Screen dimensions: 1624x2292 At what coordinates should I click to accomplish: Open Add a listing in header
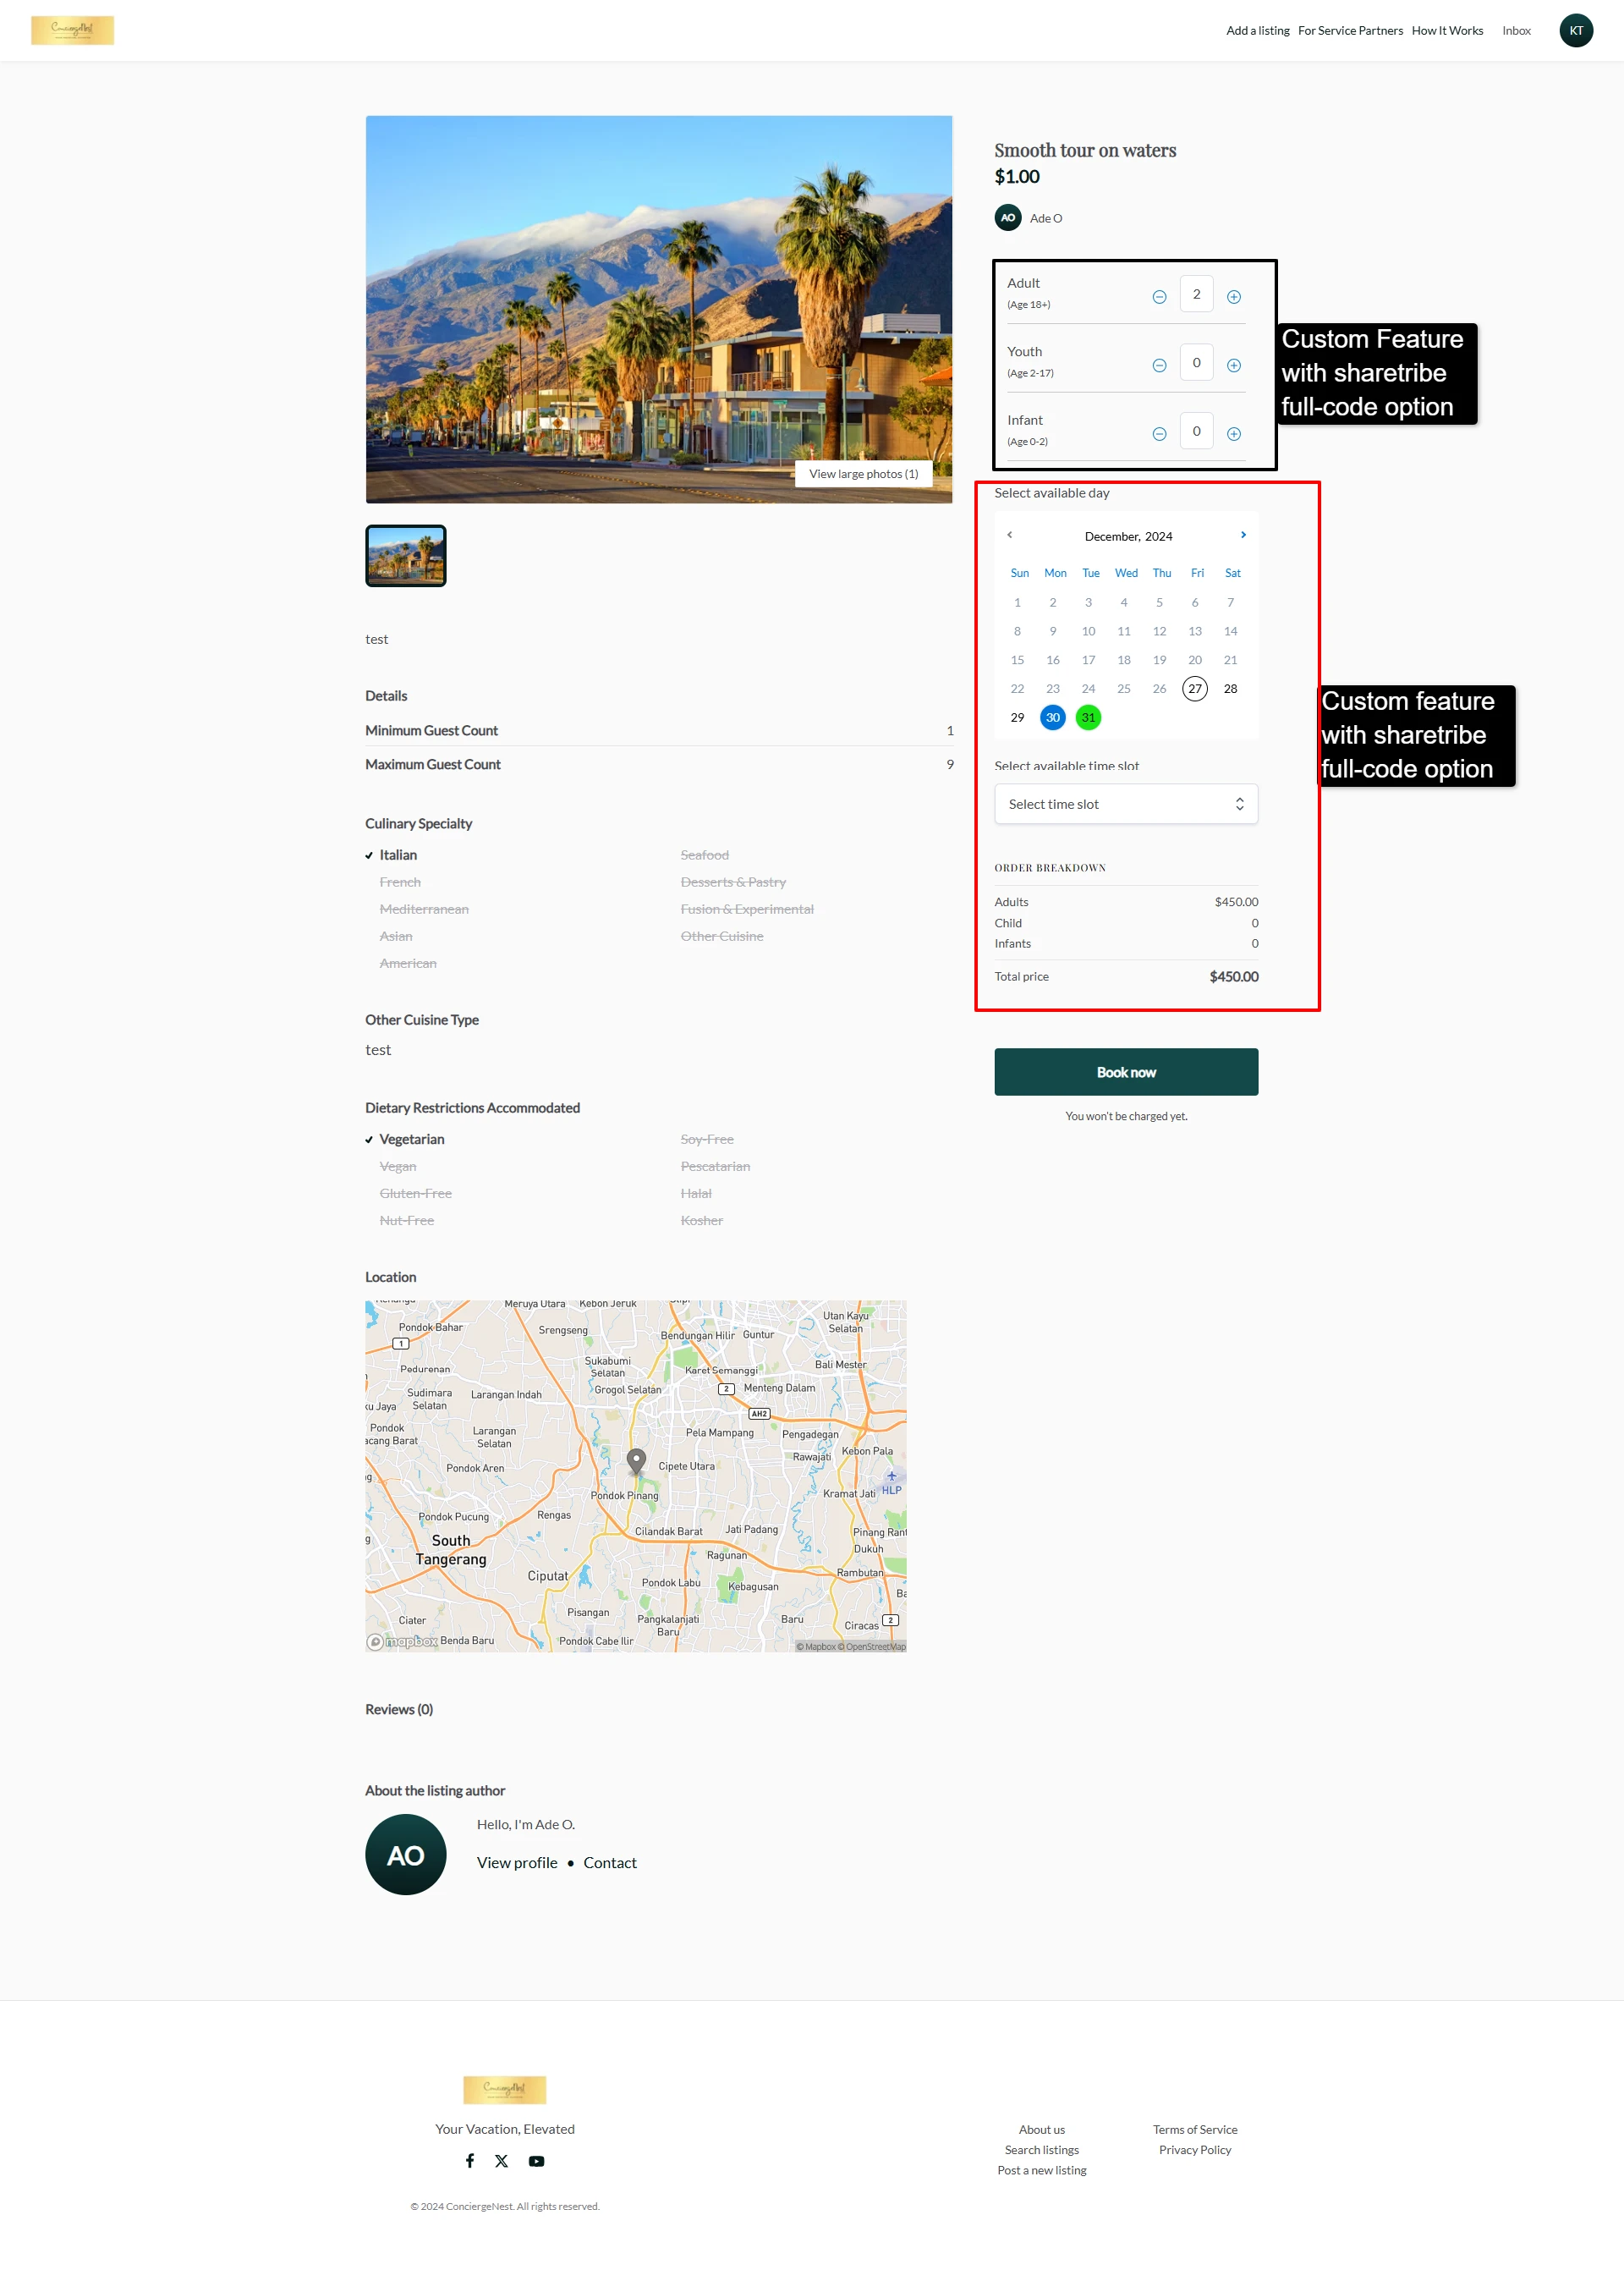1257,31
